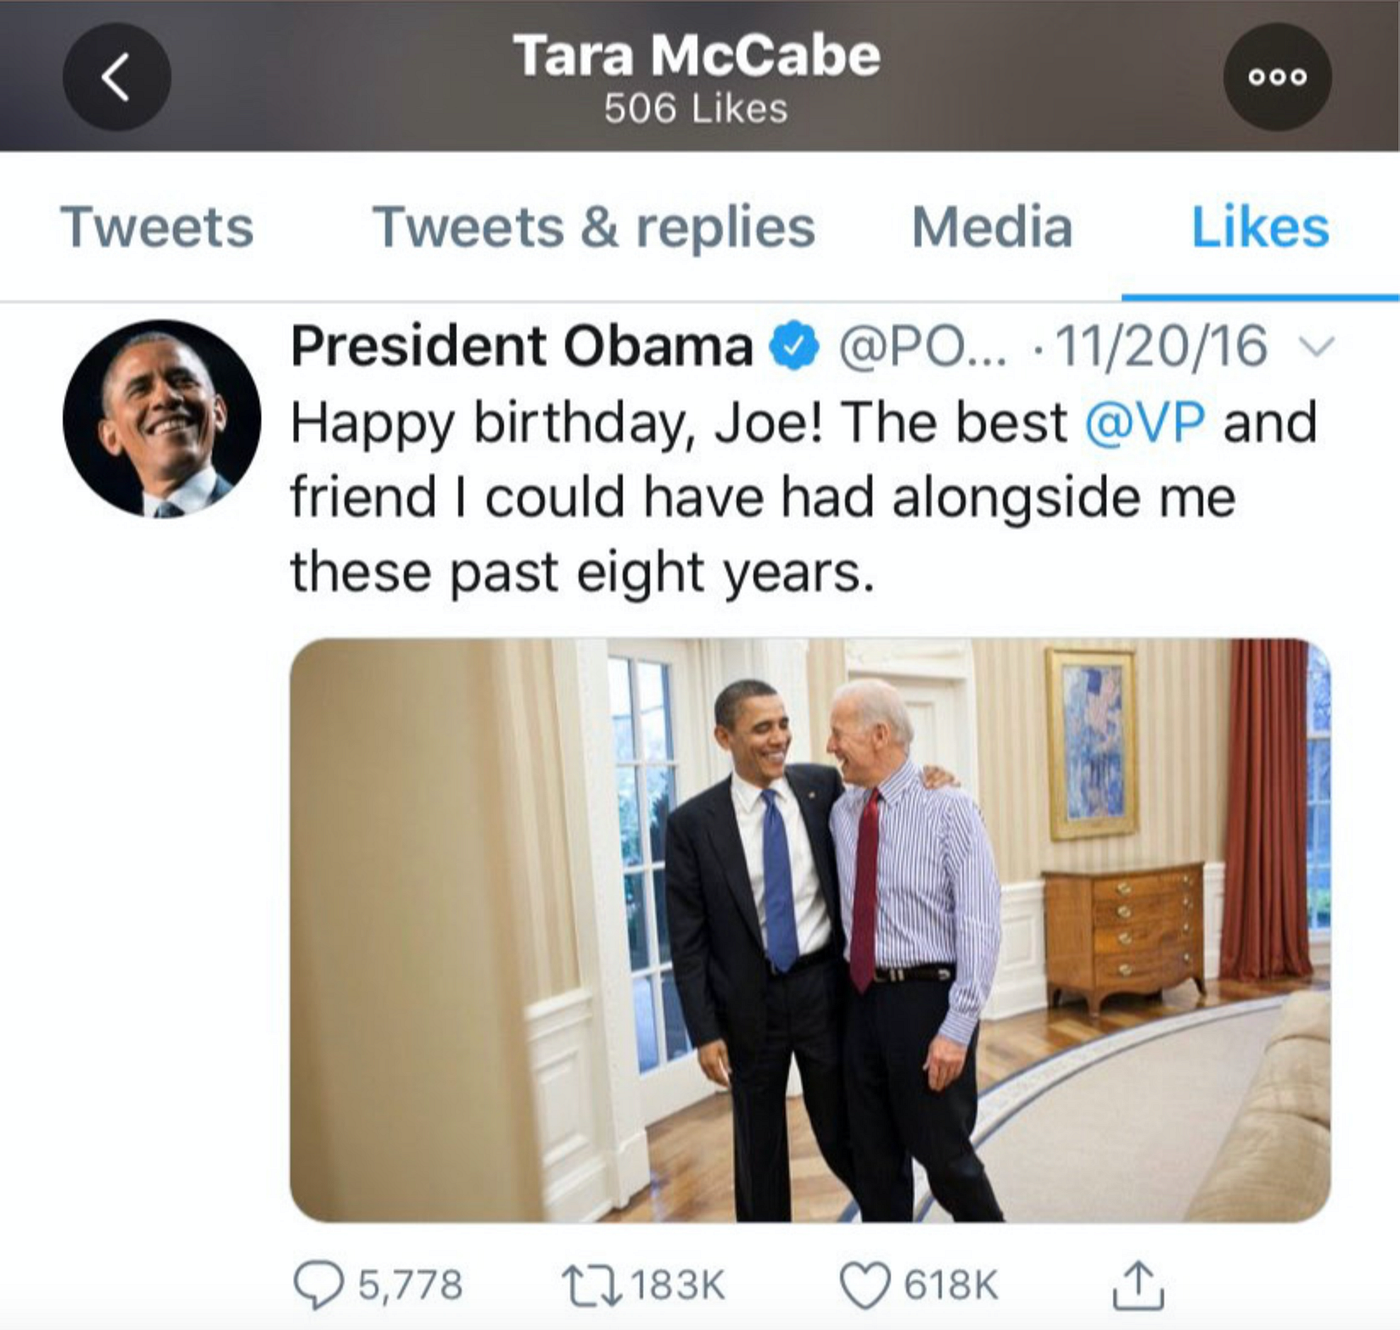The height and width of the screenshot is (1330, 1400).
Task: Select the Likes tab
Action: click(1260, 227)
